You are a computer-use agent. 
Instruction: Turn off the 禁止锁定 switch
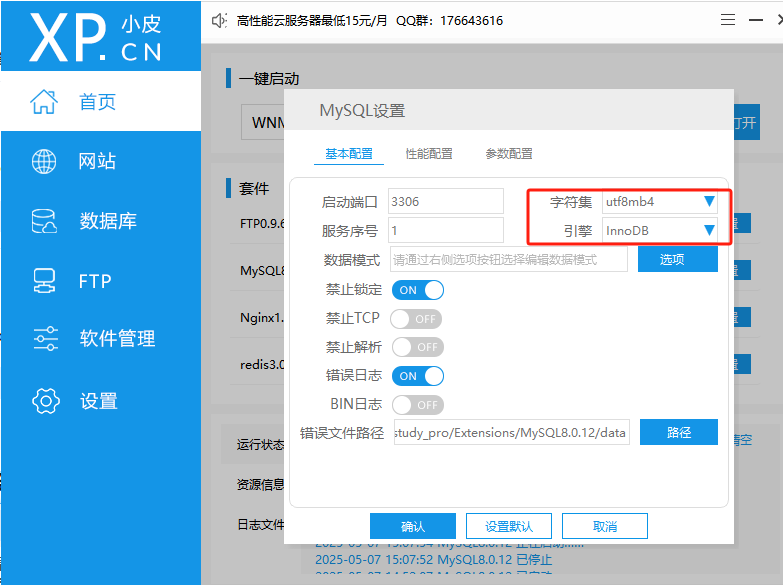pos(418,290)
